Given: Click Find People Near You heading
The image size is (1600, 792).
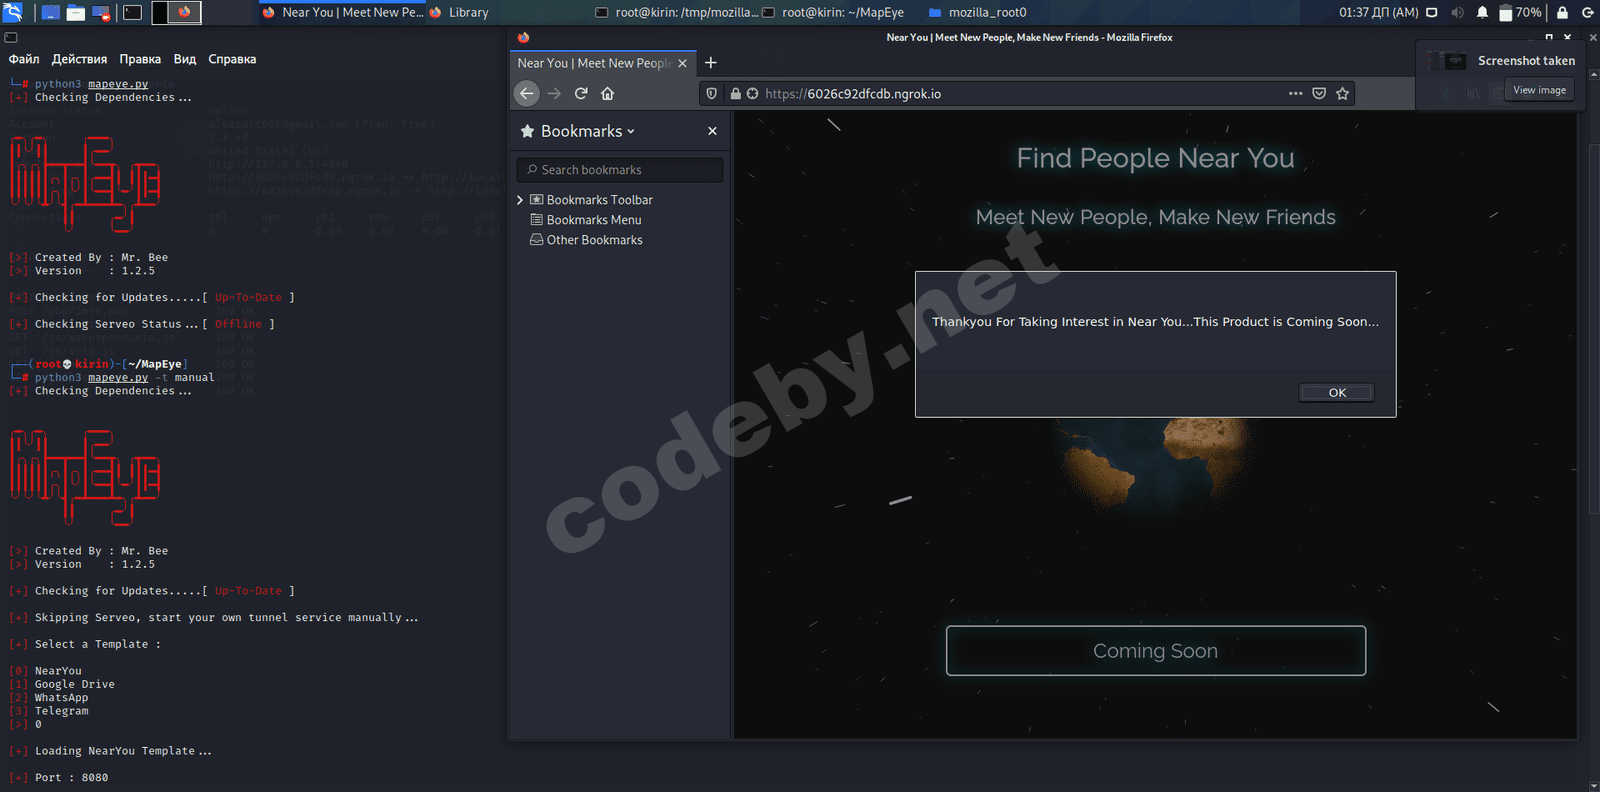Looking at the screenshot, I should [1156, 158].
